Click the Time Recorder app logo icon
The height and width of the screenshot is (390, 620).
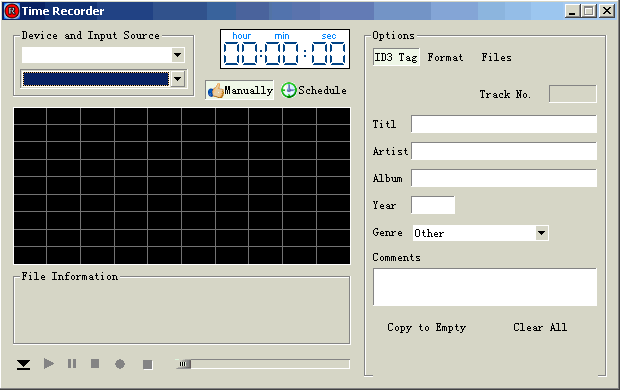(11, 11)
